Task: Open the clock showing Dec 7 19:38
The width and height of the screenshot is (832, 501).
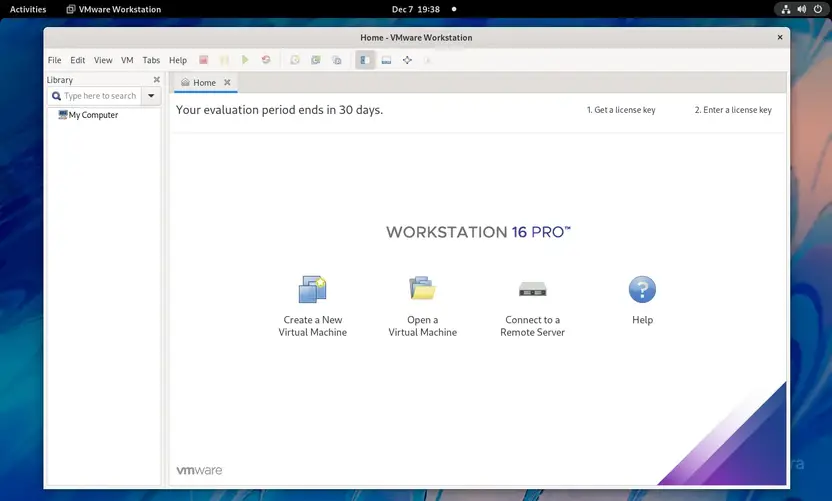Action: click(x=415, y=9)
